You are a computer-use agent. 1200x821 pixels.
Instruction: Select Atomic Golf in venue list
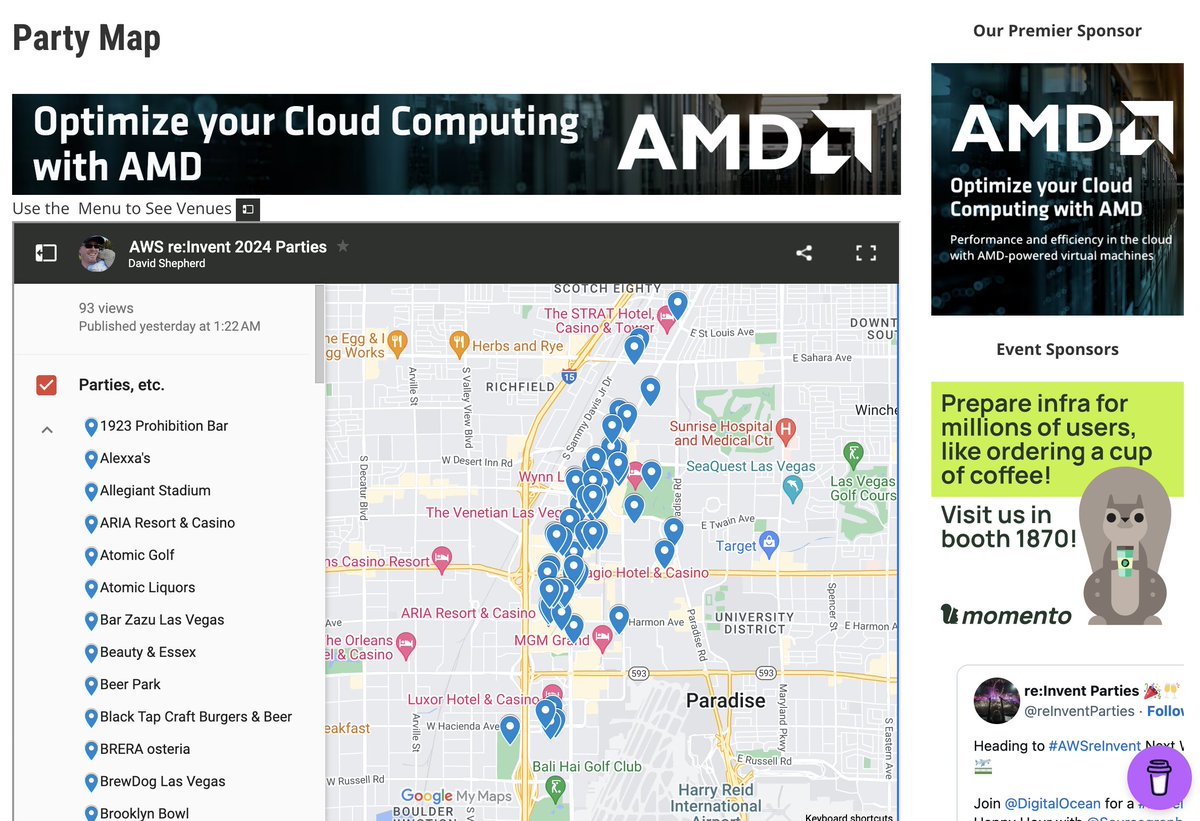coord(137,555)
